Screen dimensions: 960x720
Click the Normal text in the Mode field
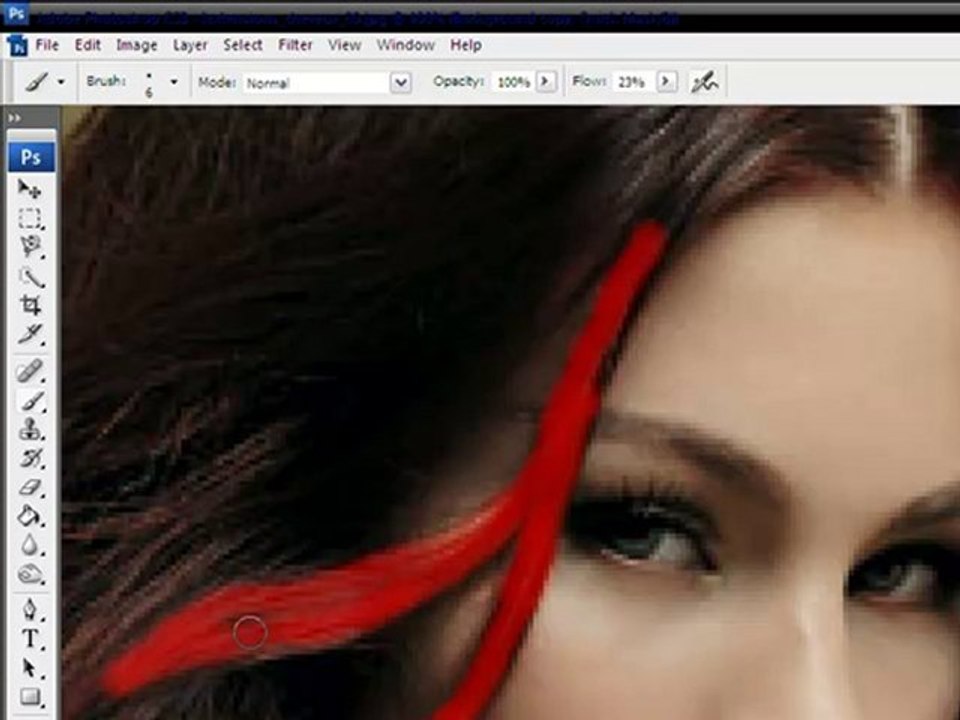coord(268,83)
